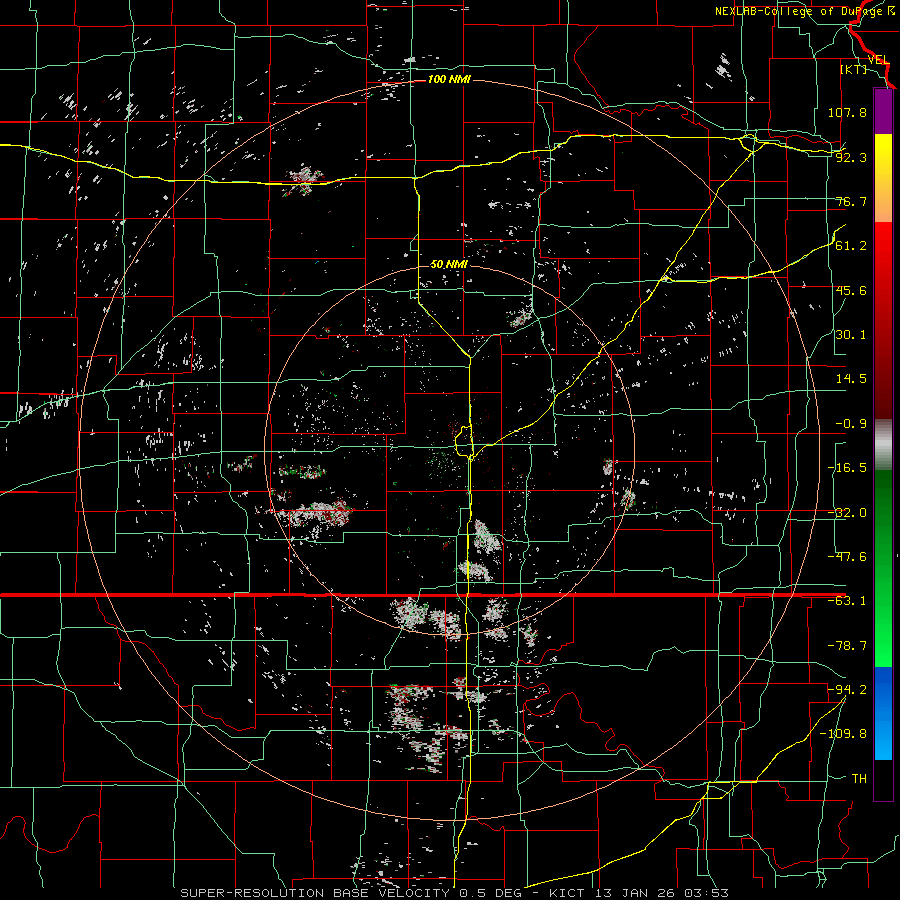Screen dimensions: 900x900
Task: Select the 92.3 scale value
Action: pos(851,157)
